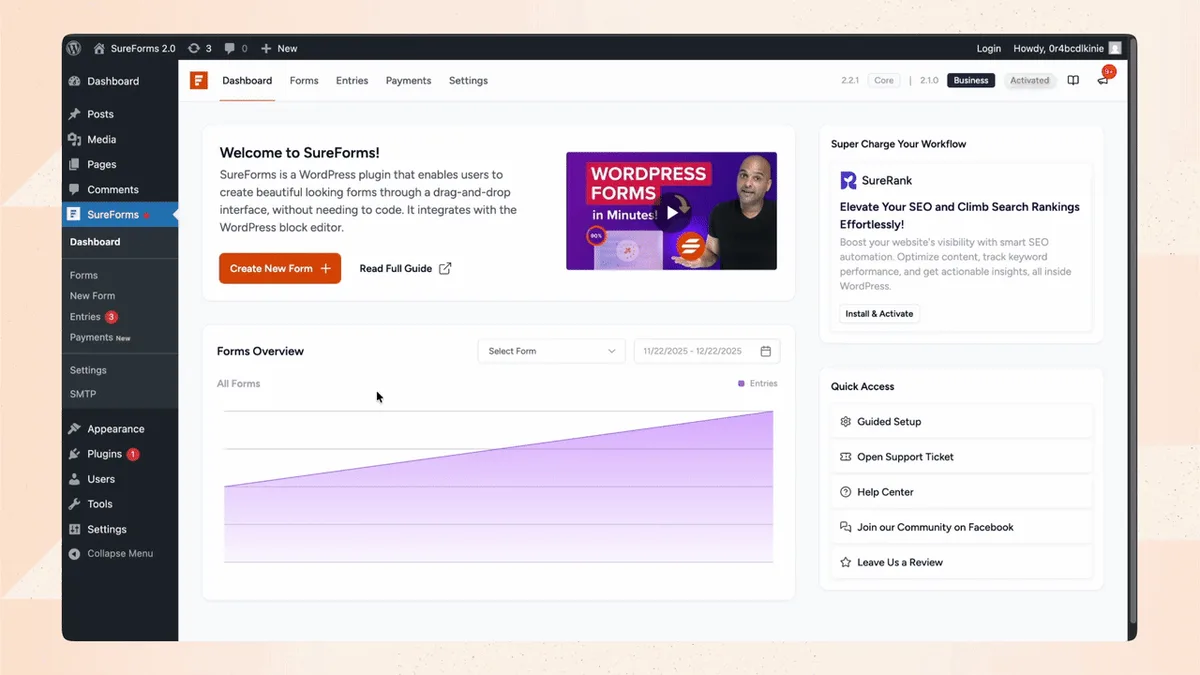
Task: Click the Users icon in sidebar
Action: click(74, 479)
